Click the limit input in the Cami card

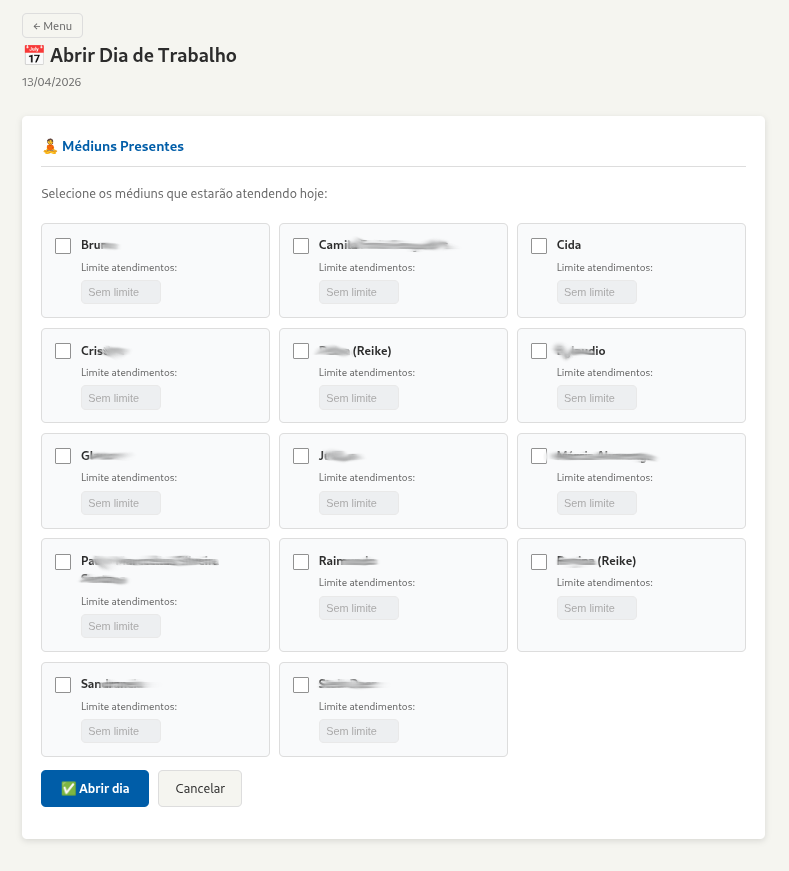tap(359, 292)
